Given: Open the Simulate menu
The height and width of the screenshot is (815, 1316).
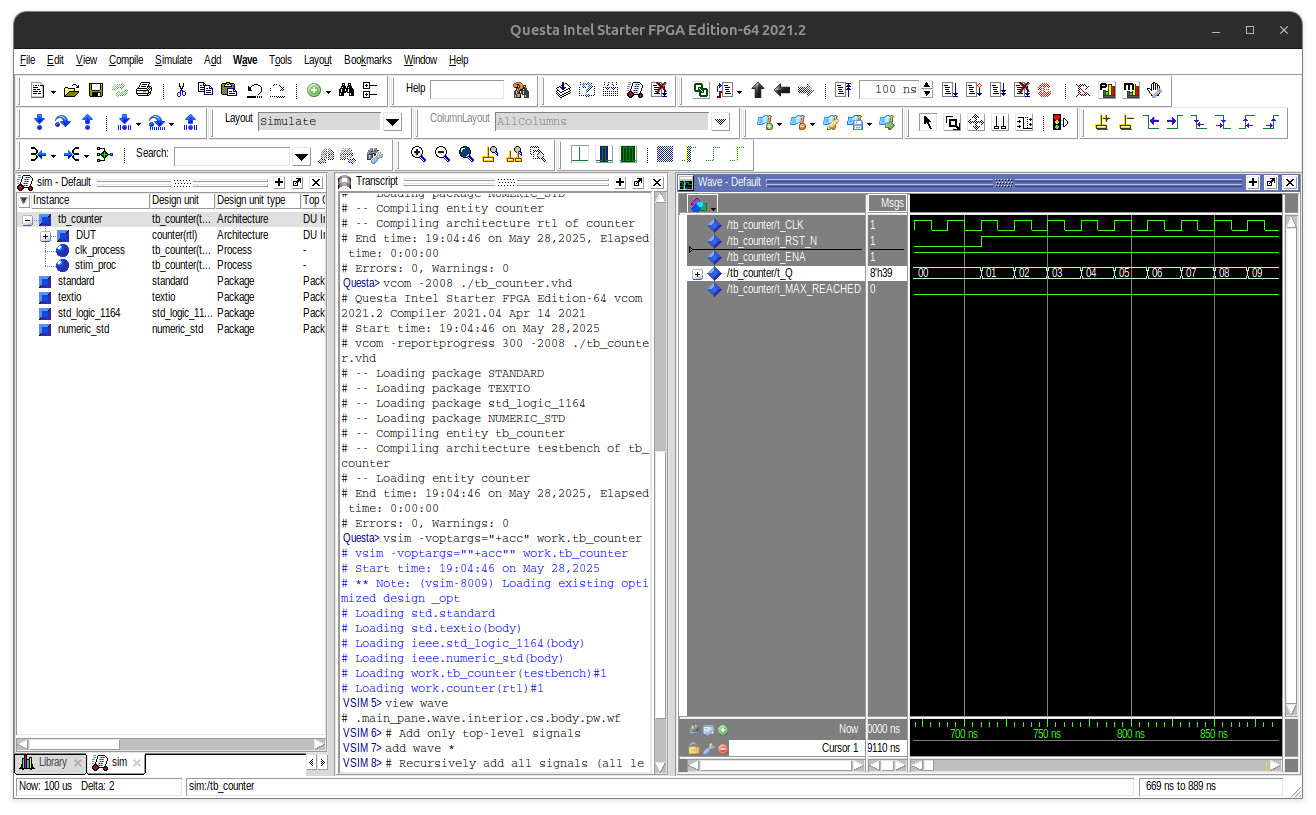Looking at the screenshot, I should pyautogui.click(x=173, y=60).
